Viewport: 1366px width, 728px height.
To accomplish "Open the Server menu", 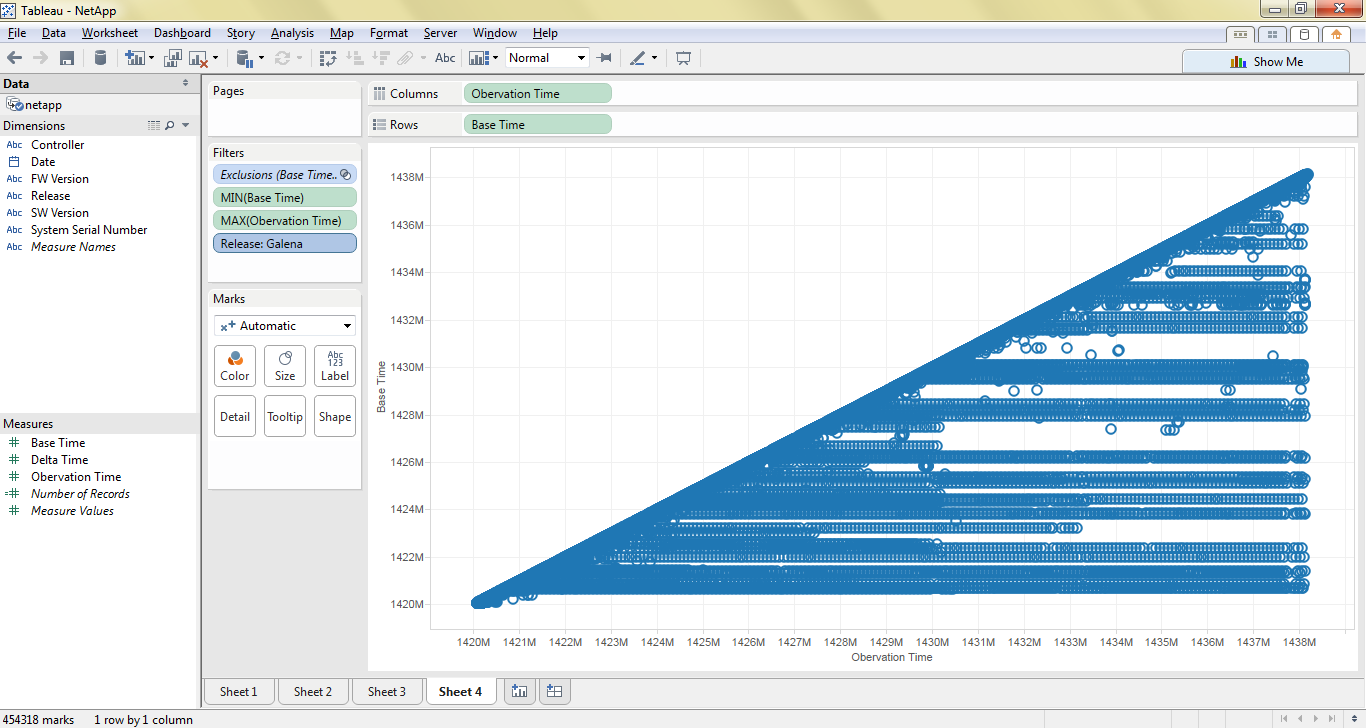I will [440, 33].
